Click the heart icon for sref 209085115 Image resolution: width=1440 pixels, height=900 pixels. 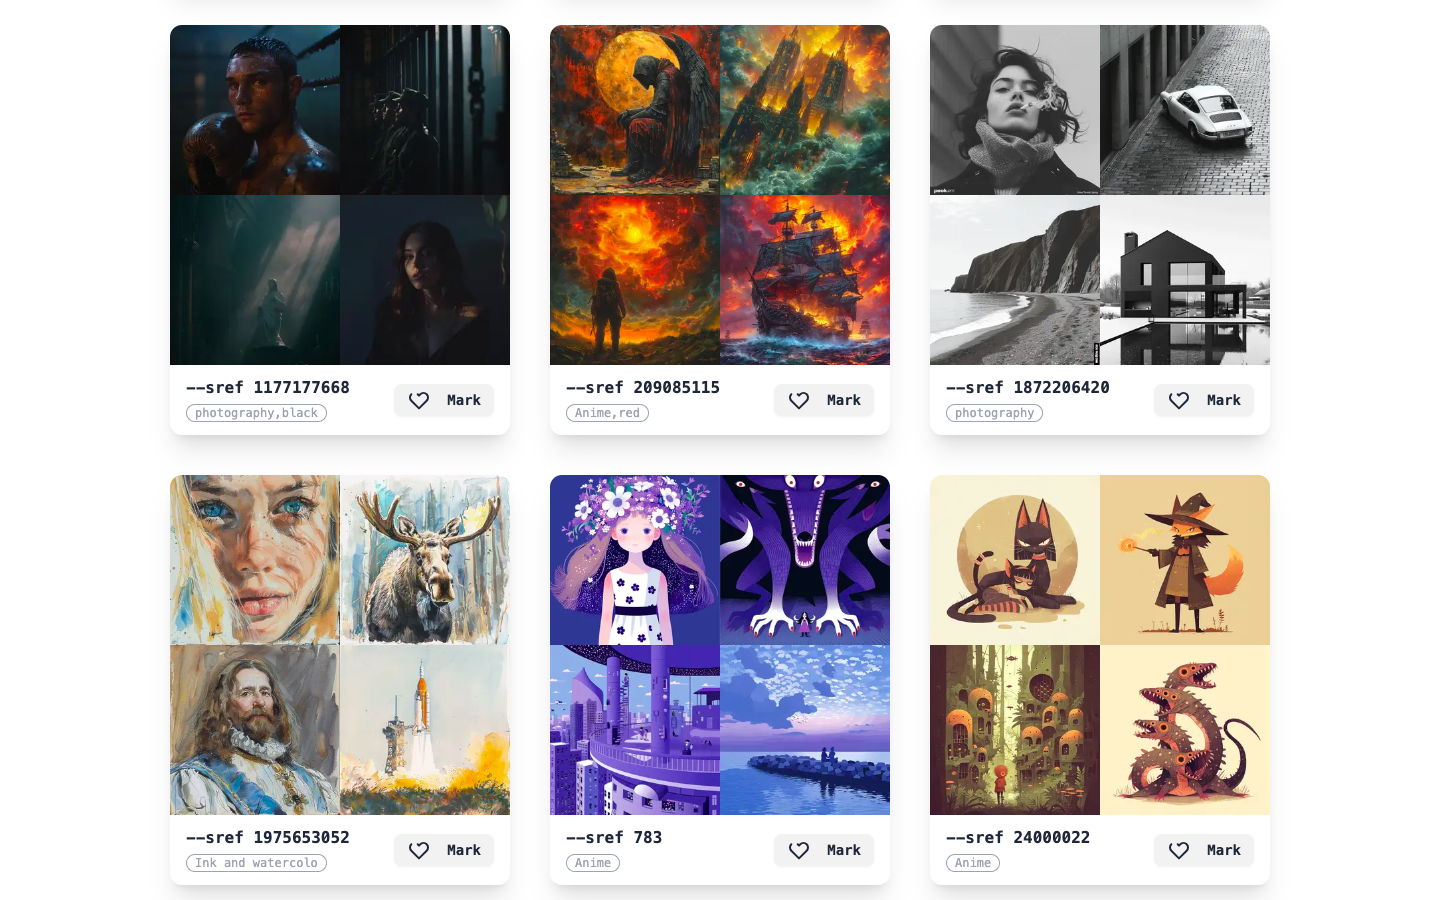tap(799, 400)
